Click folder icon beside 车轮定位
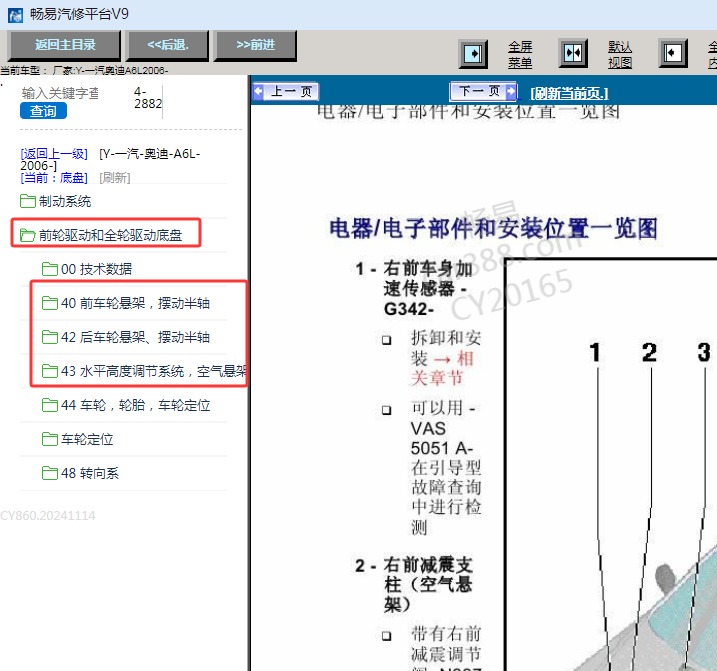 click(x=49, y=439)
